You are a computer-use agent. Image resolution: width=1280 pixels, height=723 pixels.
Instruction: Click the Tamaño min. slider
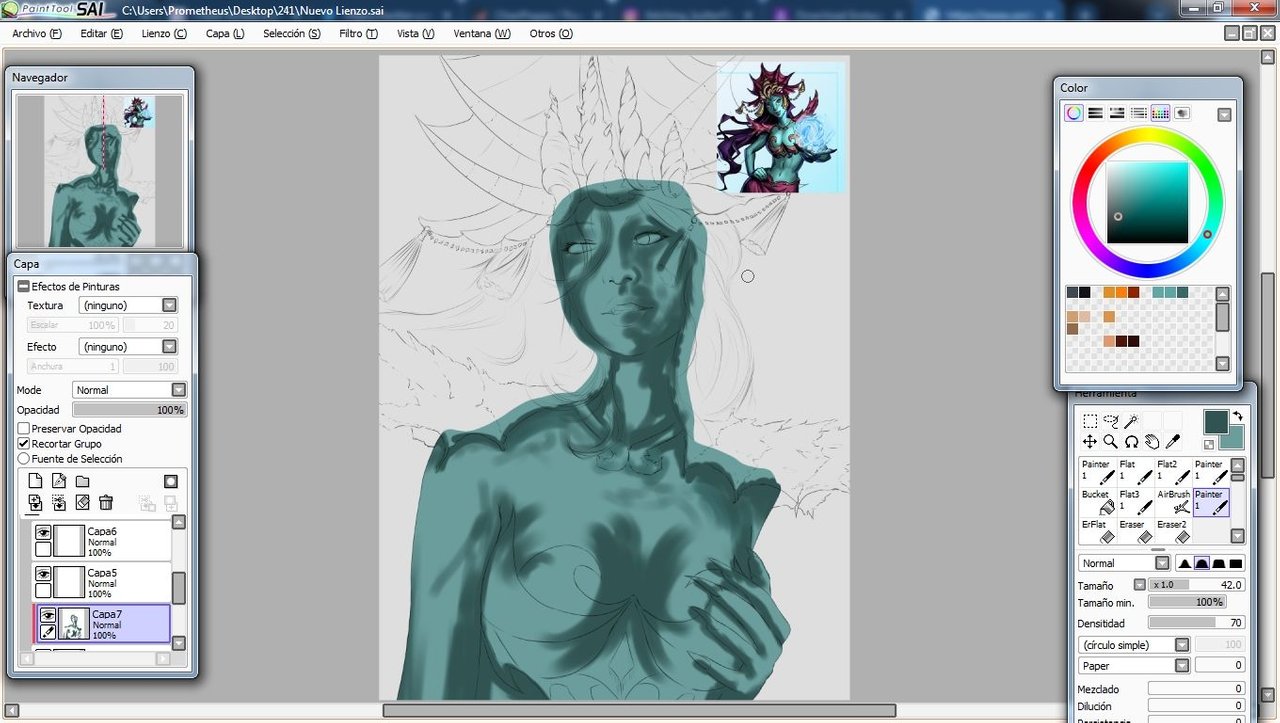(1187, 602)
